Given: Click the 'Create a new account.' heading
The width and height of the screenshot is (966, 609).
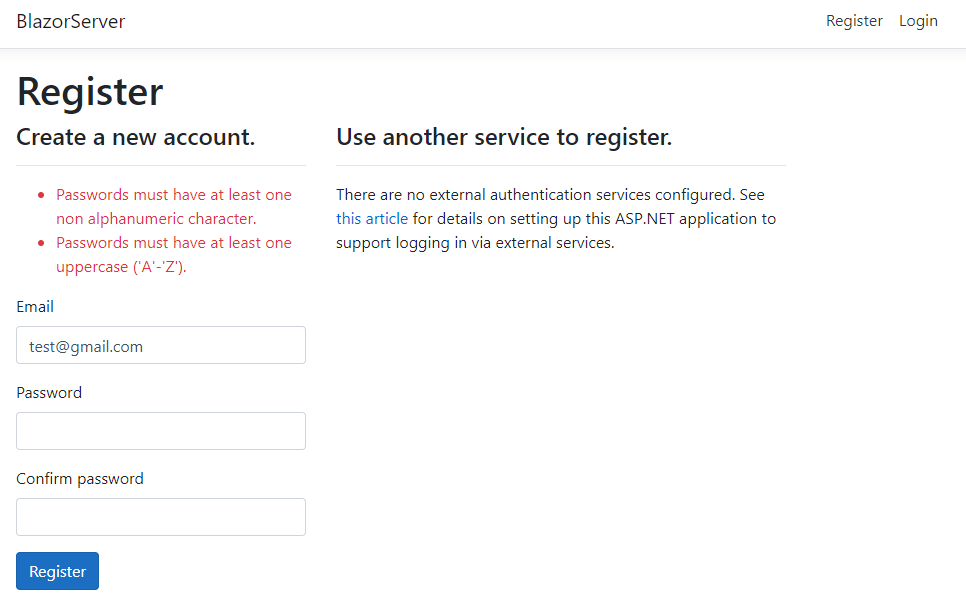Looking at the screenshot, I should coord(136,137).
